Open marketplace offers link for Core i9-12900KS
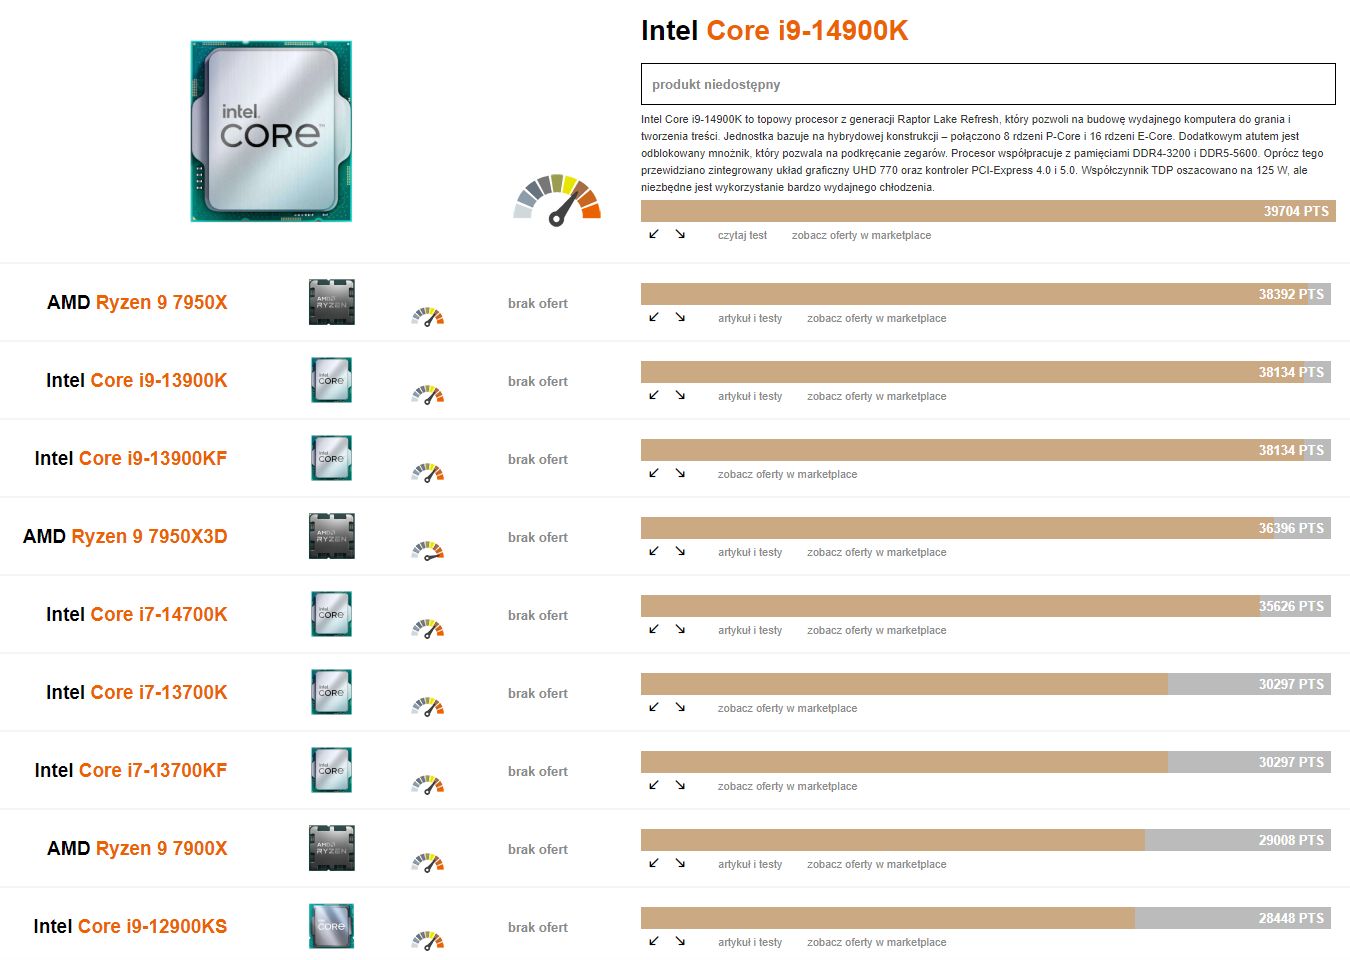Image resolution: width=1350 pixels, height=960 pixels. pos(876,943)
